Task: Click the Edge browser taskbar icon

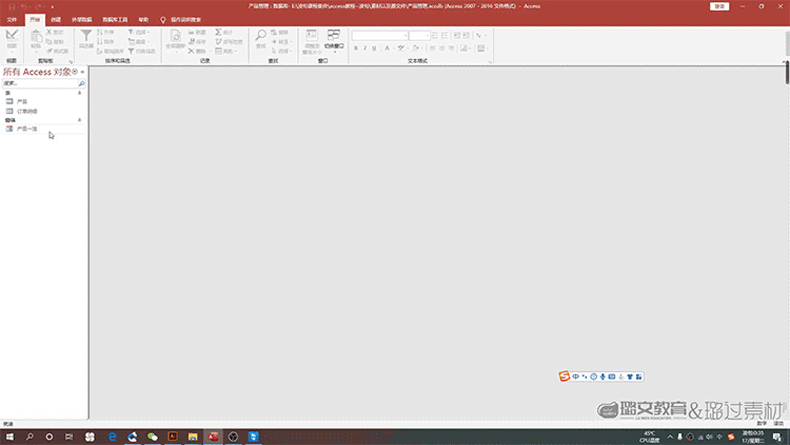Action: click(112, 436)
